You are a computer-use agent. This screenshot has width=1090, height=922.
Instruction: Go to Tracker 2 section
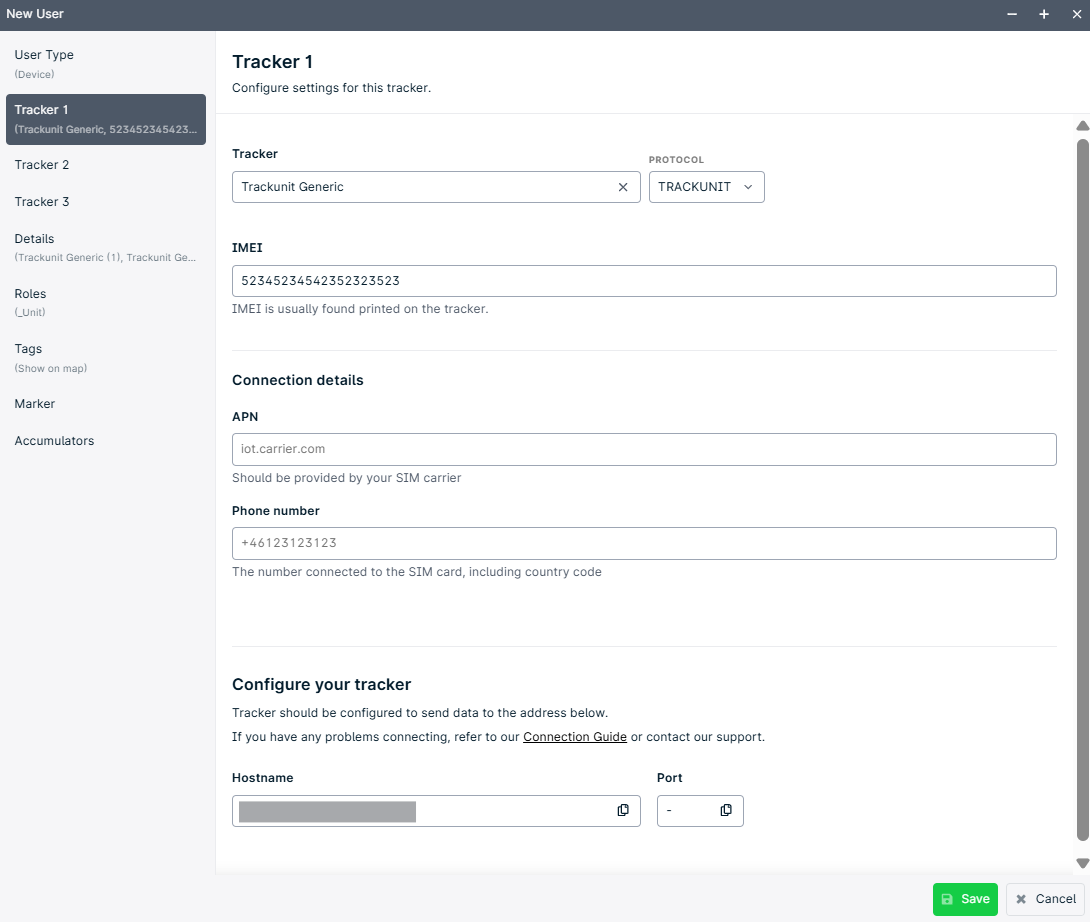point(106,165)
